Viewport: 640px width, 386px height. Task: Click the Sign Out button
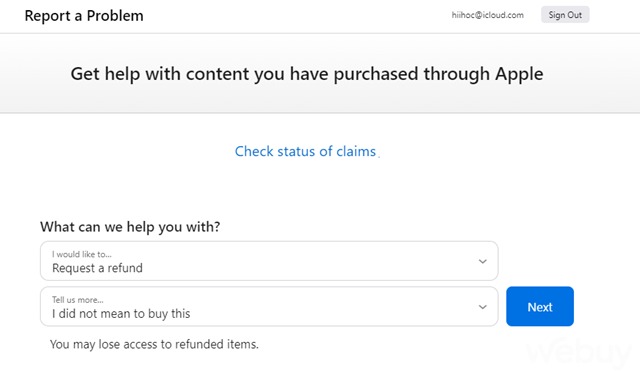(565, 15)
